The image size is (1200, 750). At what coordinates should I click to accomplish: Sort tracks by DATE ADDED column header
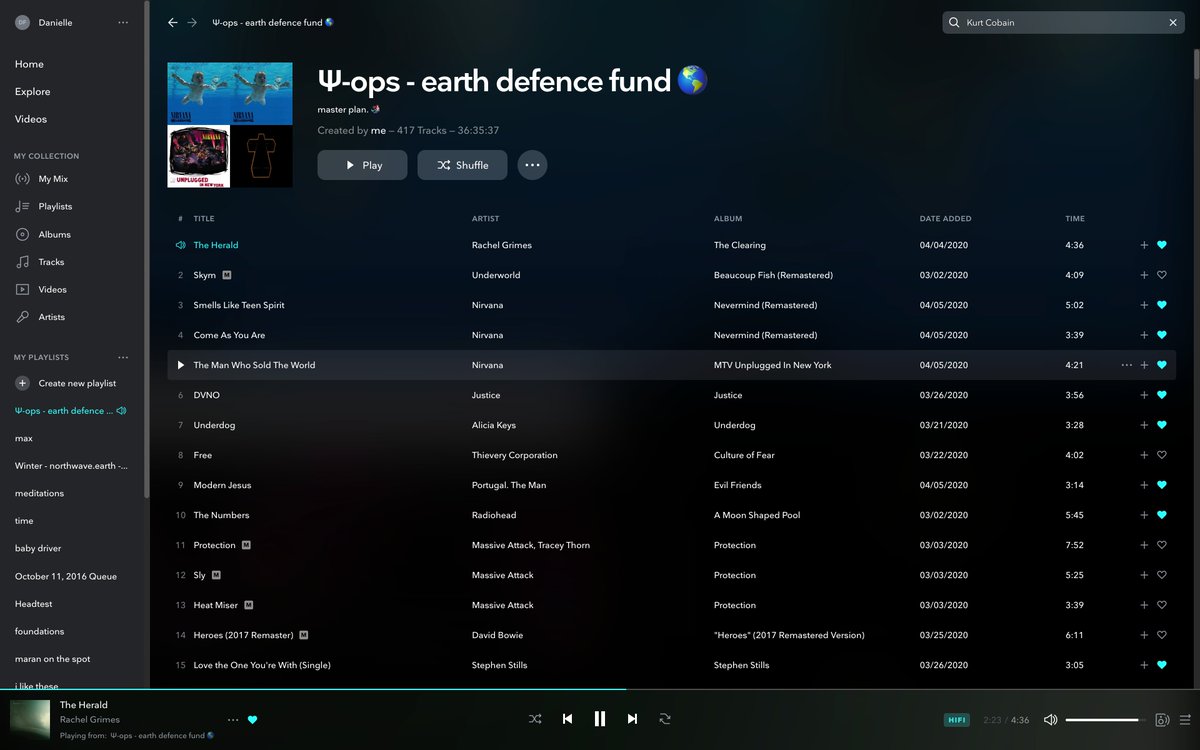pyautogui.click(x=945, y=218)
